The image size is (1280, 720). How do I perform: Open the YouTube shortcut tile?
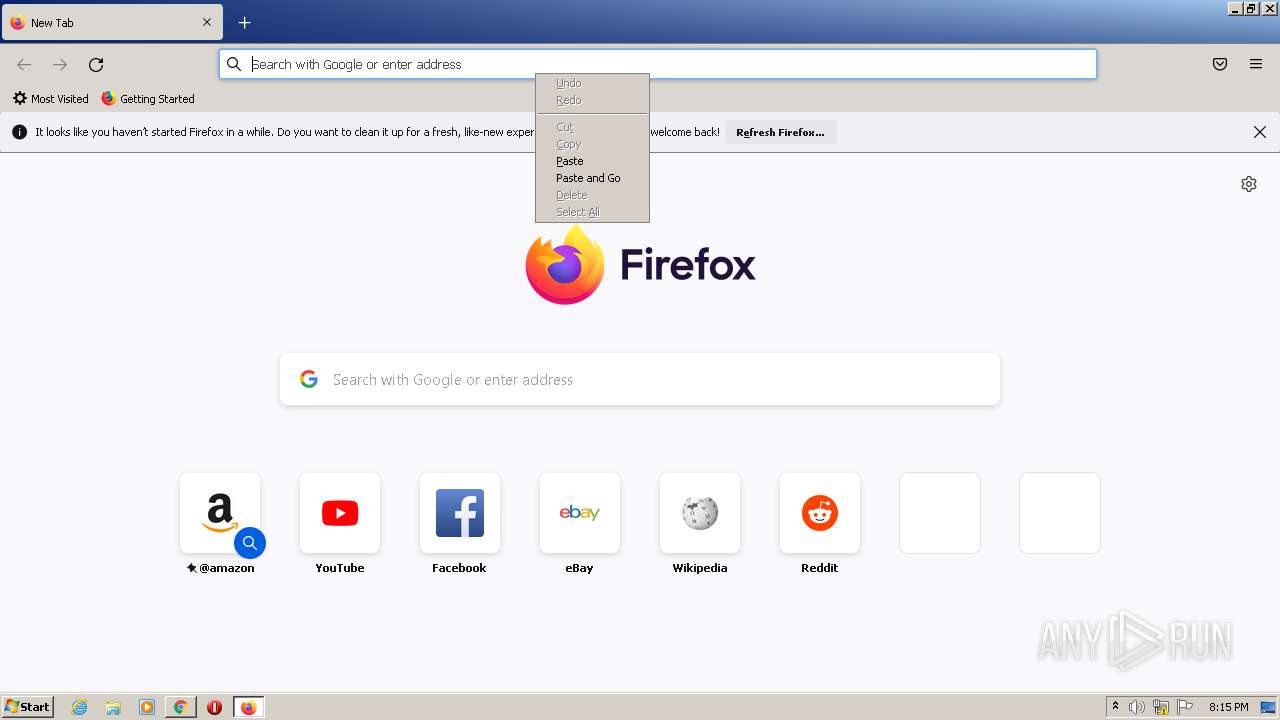[340, 513]
